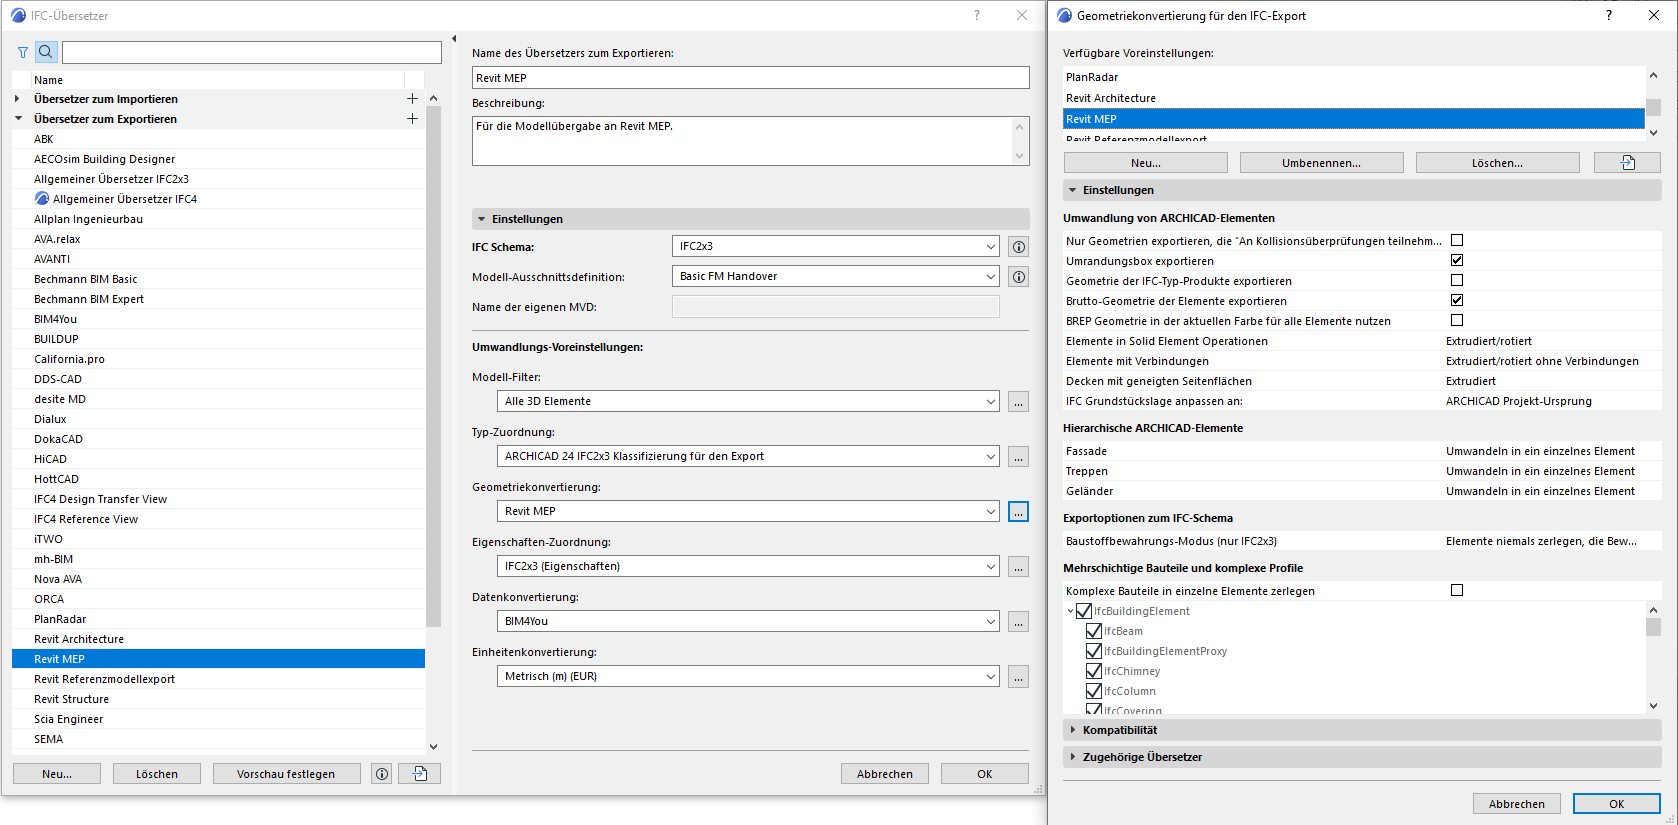Uncheck Brutto-Geometrie der Elemente exportieren
Viewport: 1678px width, 825px height.
(x=1457, y=300)
